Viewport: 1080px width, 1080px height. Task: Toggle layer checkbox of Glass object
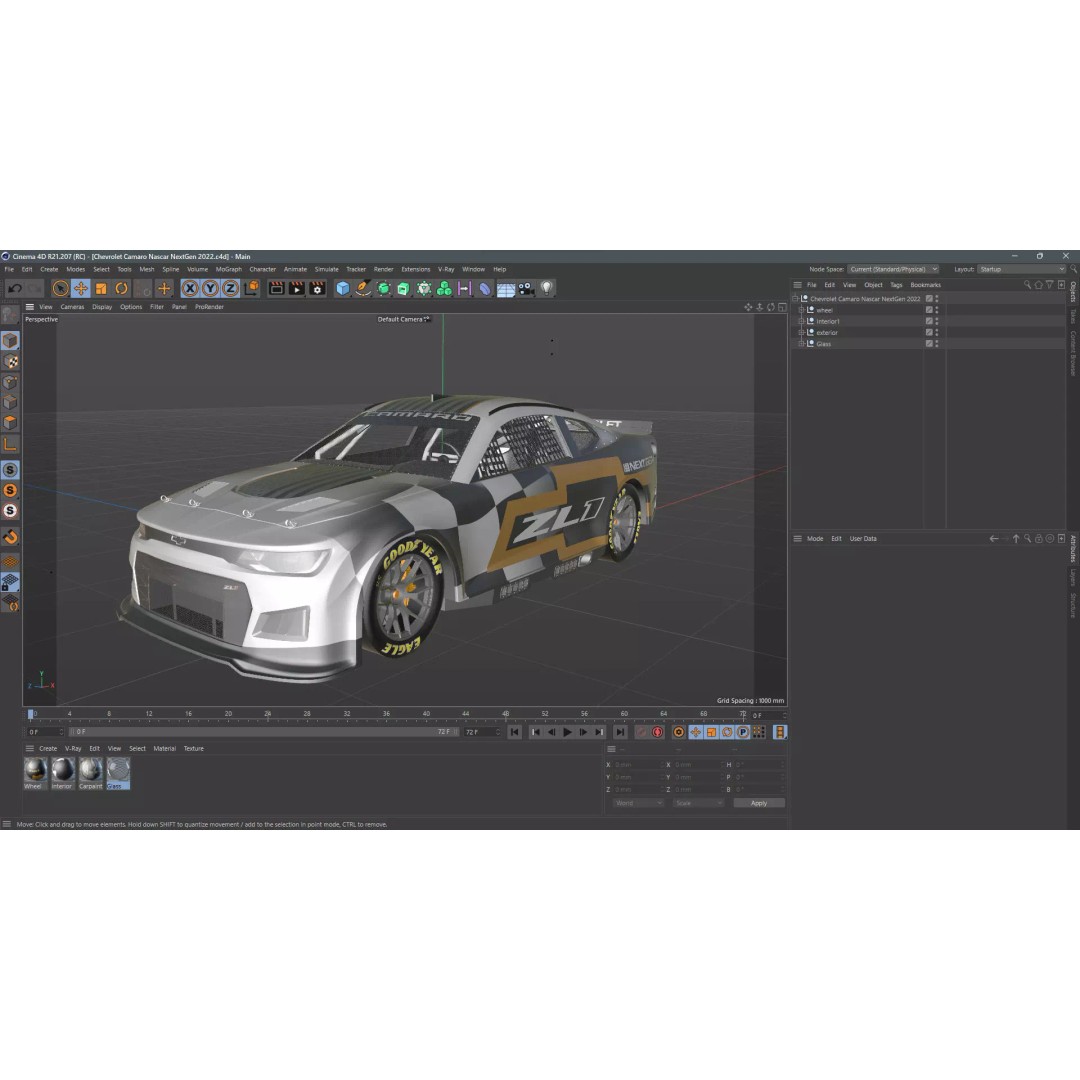click(x=928, y=343)
